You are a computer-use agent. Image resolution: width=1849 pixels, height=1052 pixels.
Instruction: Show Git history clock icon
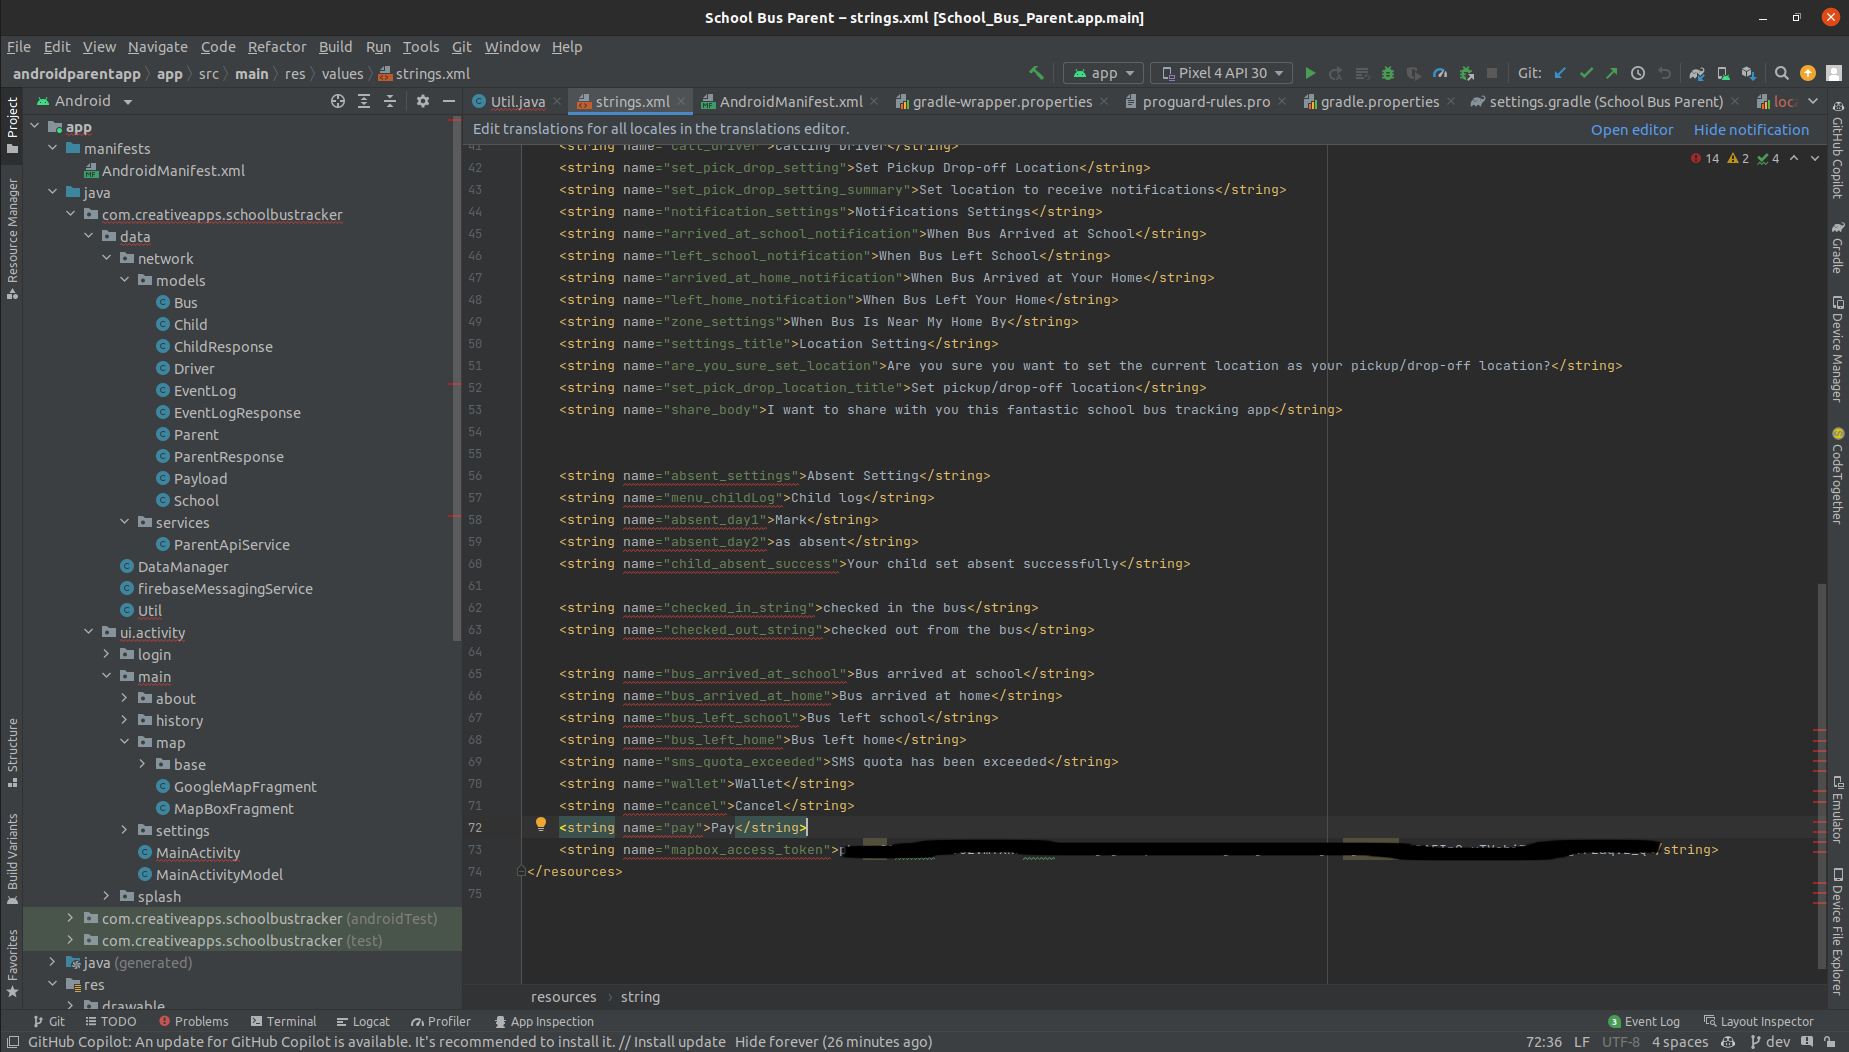click(1638, 73)
